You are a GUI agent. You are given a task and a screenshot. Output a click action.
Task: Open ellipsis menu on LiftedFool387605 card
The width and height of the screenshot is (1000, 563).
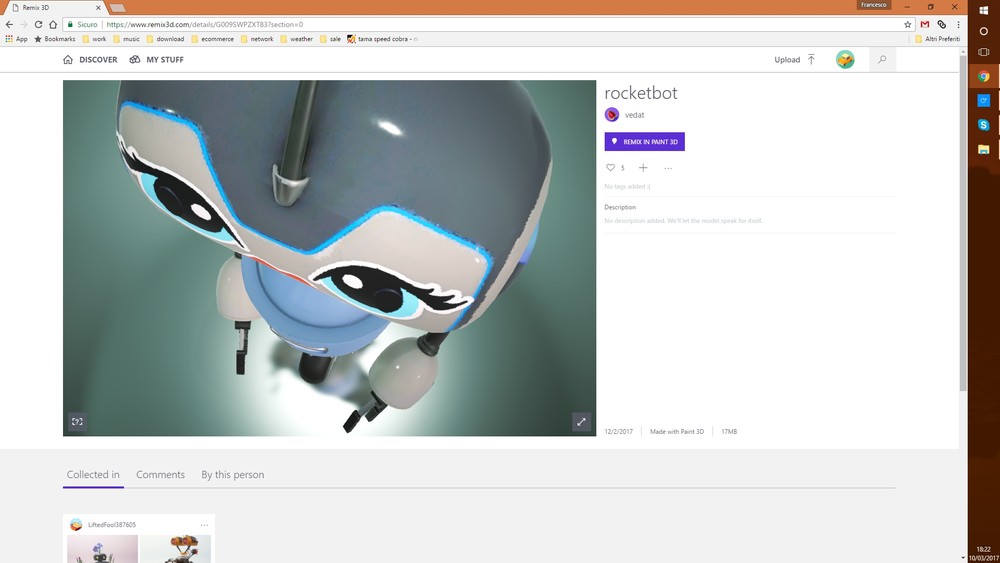coord(204,525)
